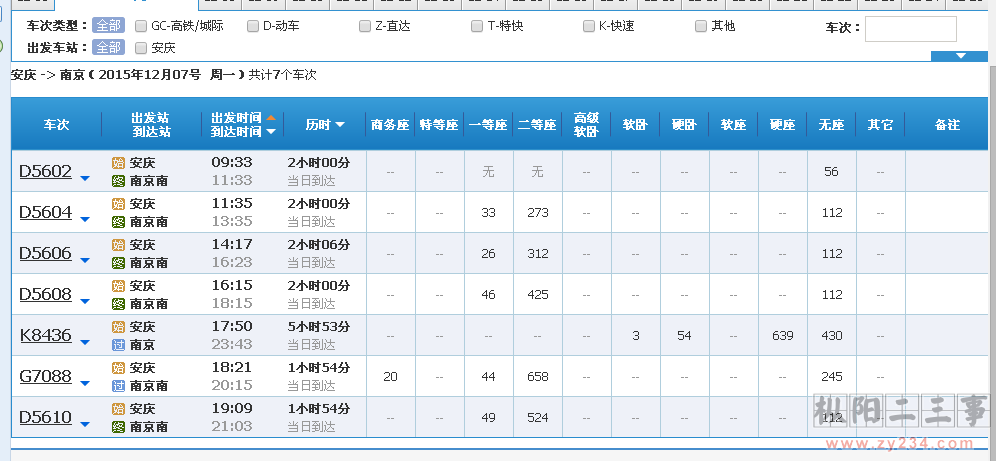Click the 始 origin icon in D5608 row
The height and width of the screenshot is (461, 996).
(x=118, y=286)
